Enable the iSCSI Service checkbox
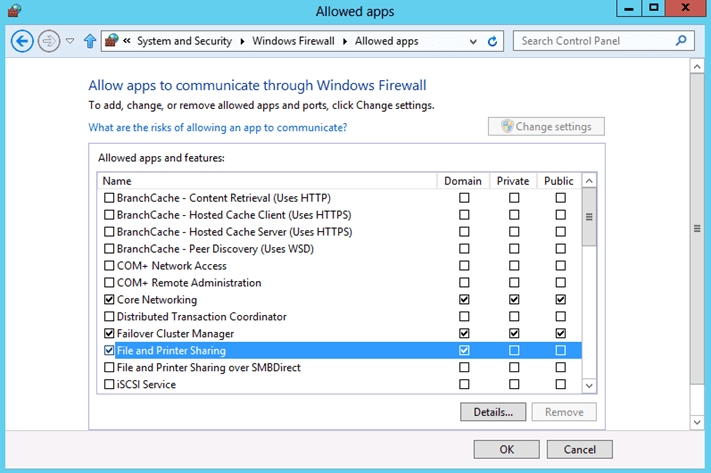 pyautogui.click(x=109, y=384)
